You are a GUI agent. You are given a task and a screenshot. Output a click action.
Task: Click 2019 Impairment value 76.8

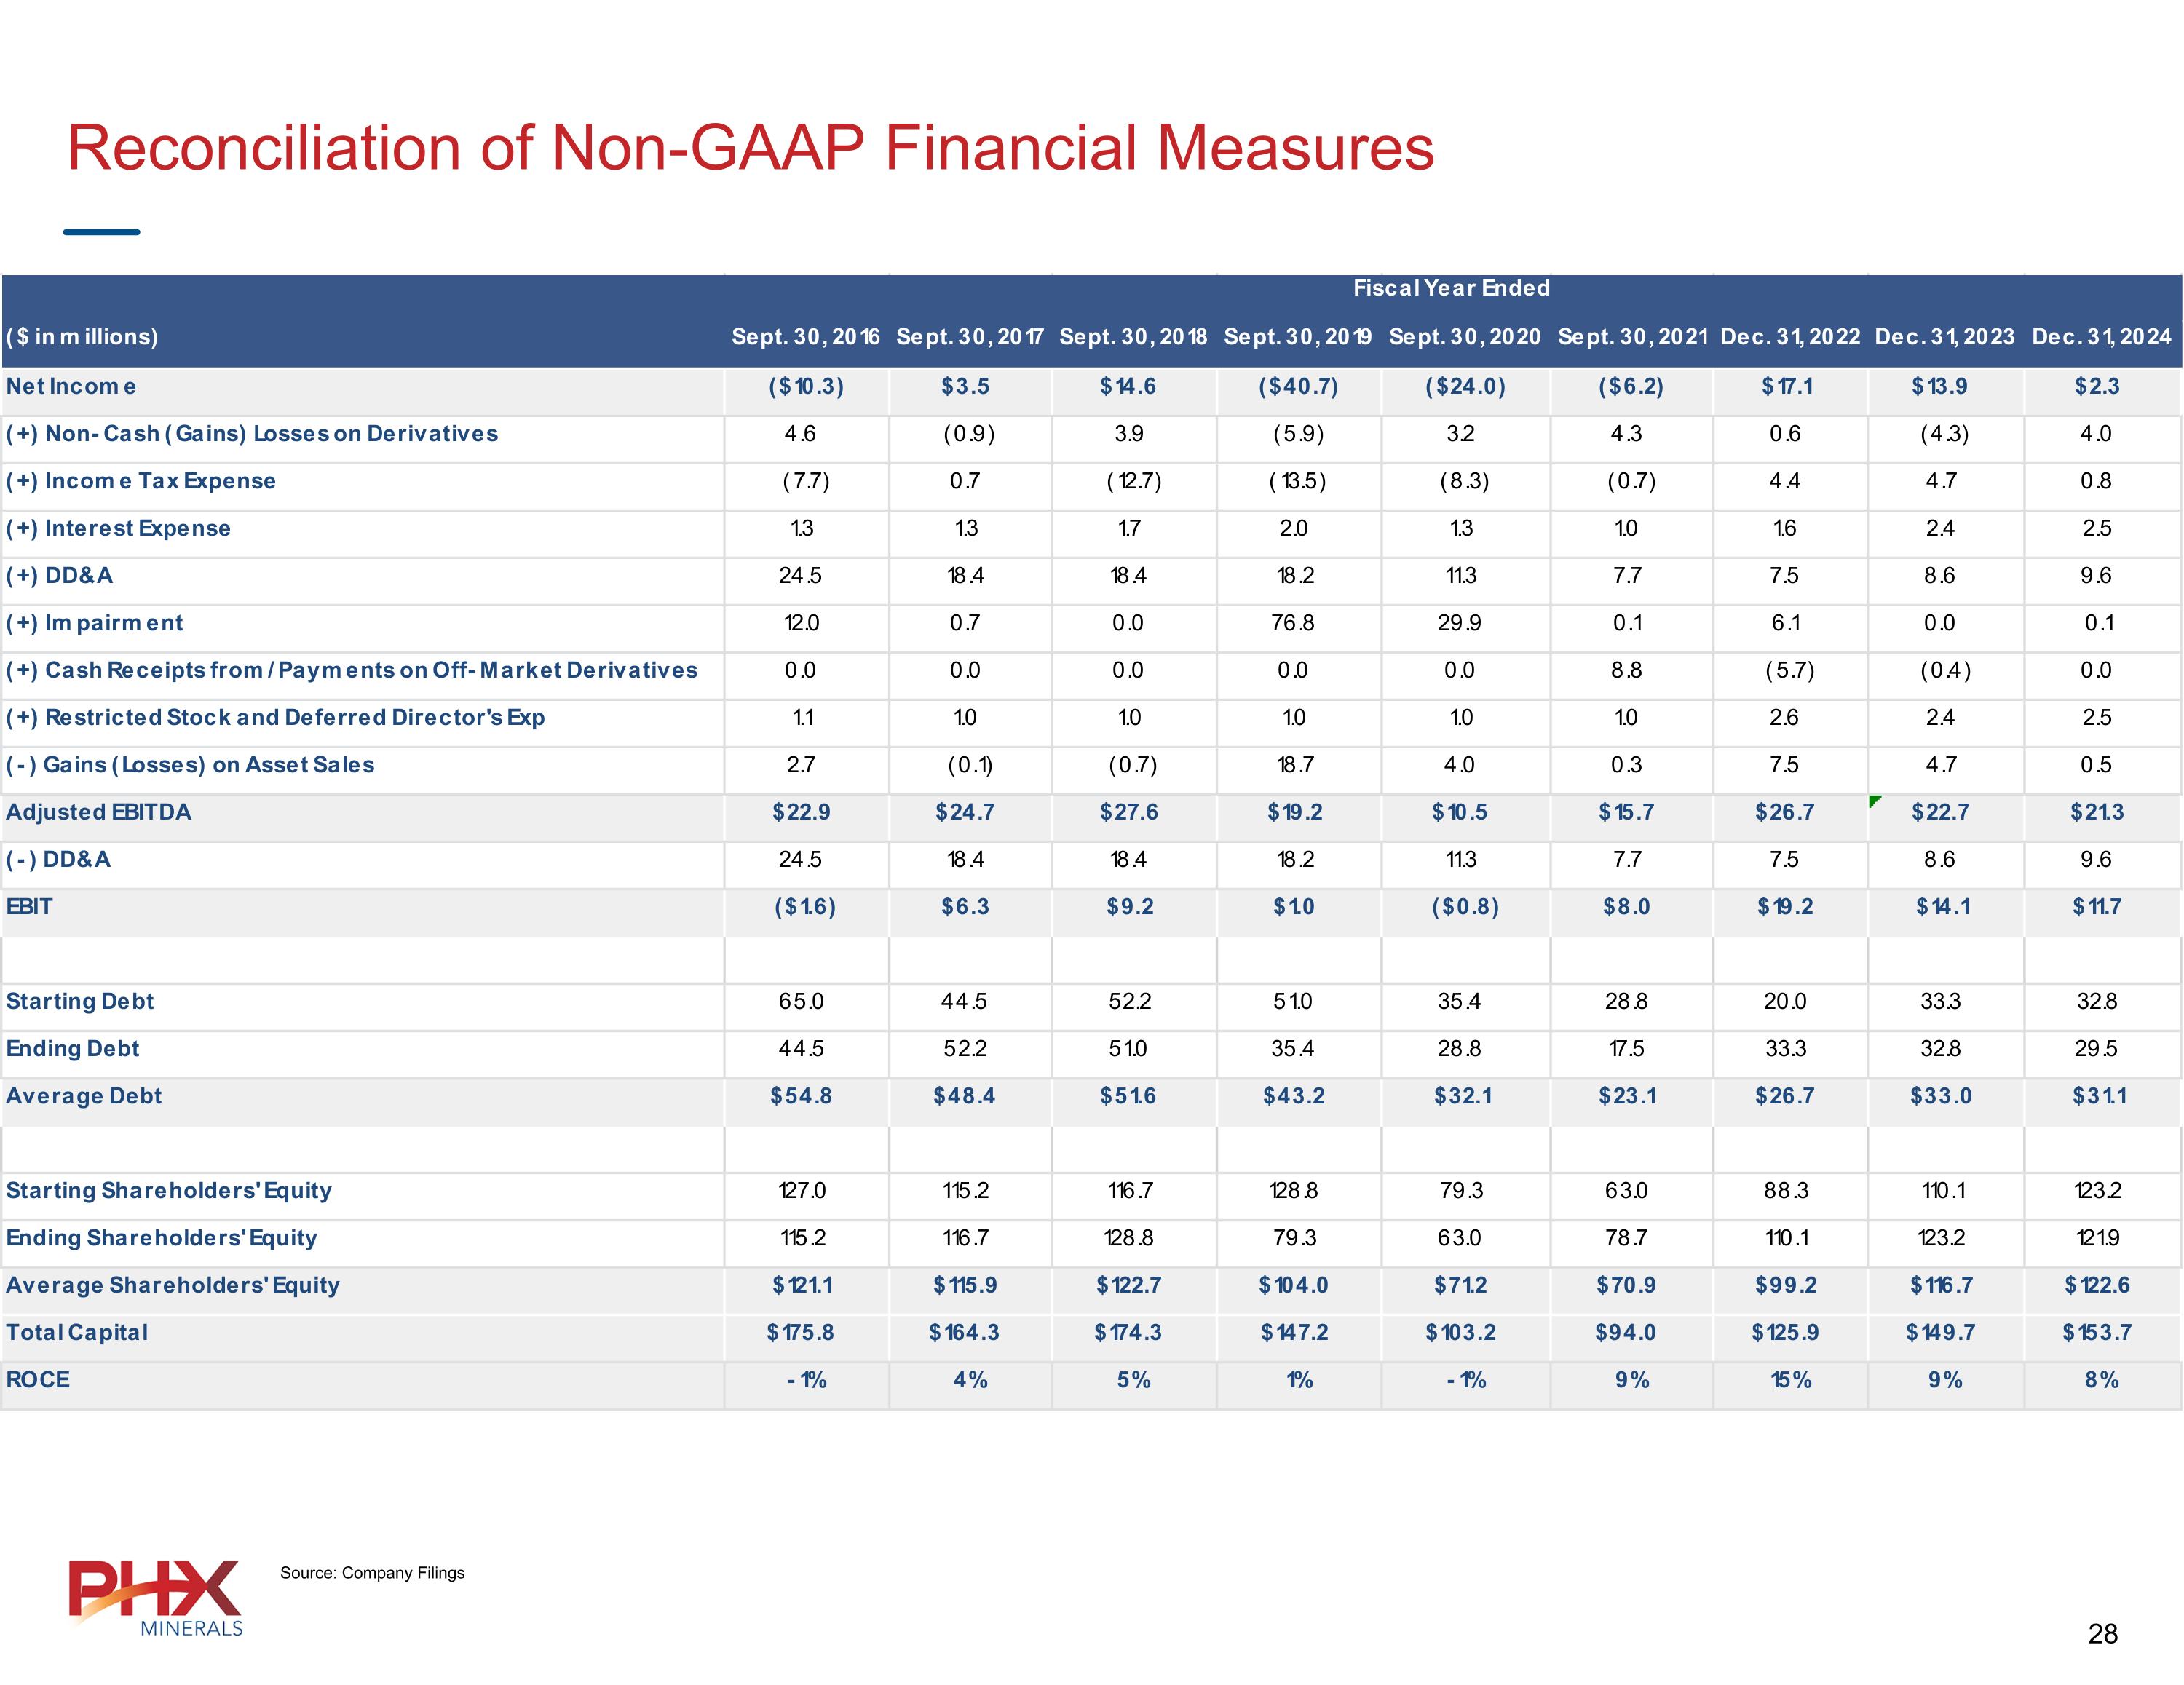click(1292, 623)
